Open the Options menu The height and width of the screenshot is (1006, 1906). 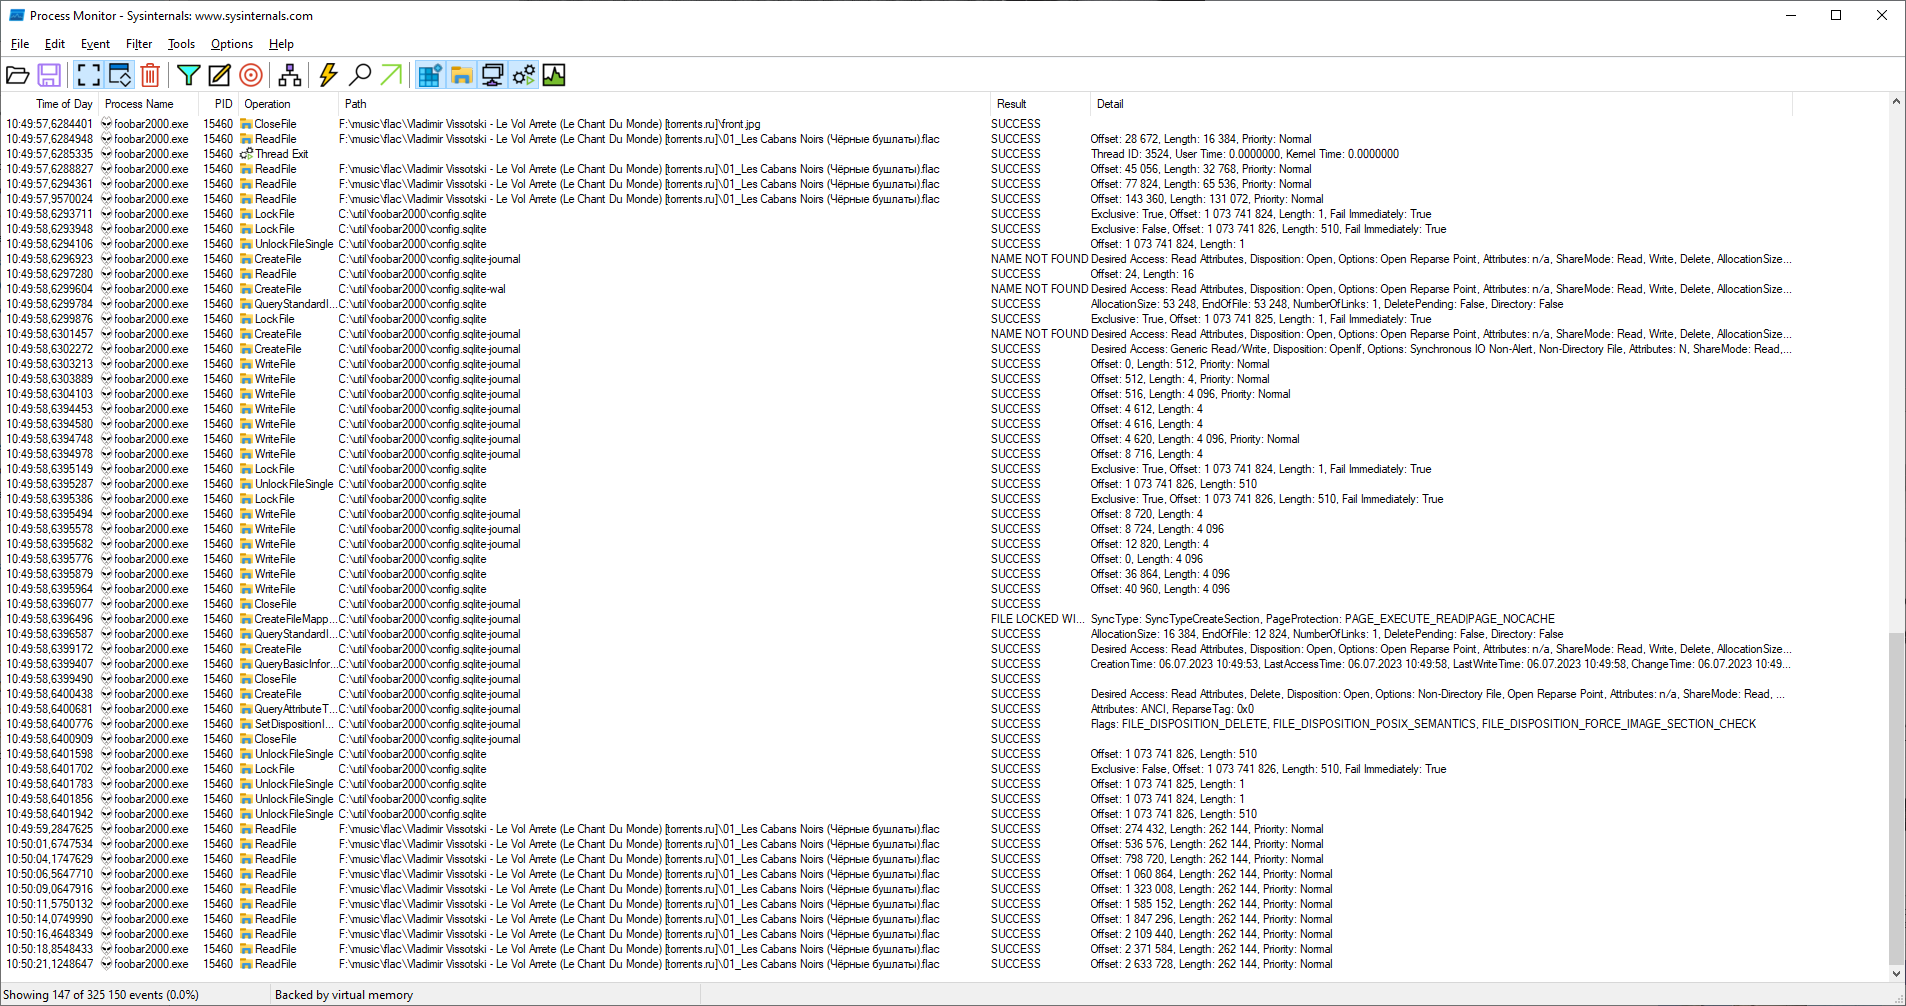pyautogui.click(x=232, y=44)
